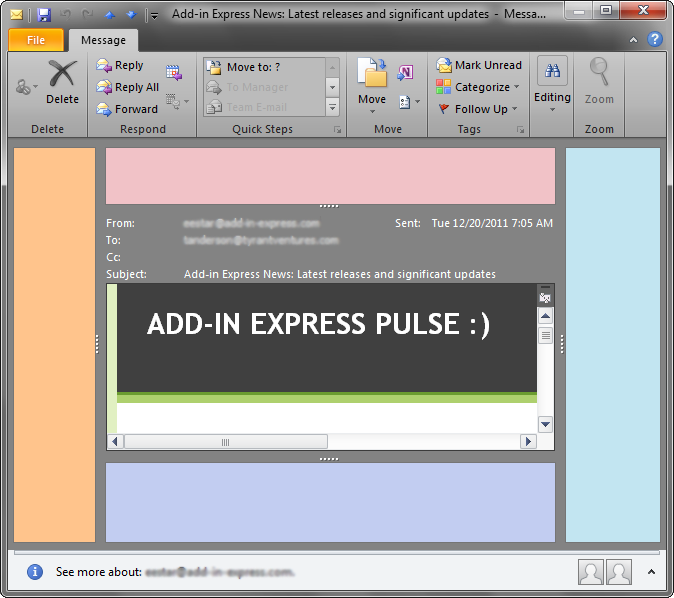This screenshot has width=674, height=598.
Task: Click the orange left add-in region
Action: 55,345
